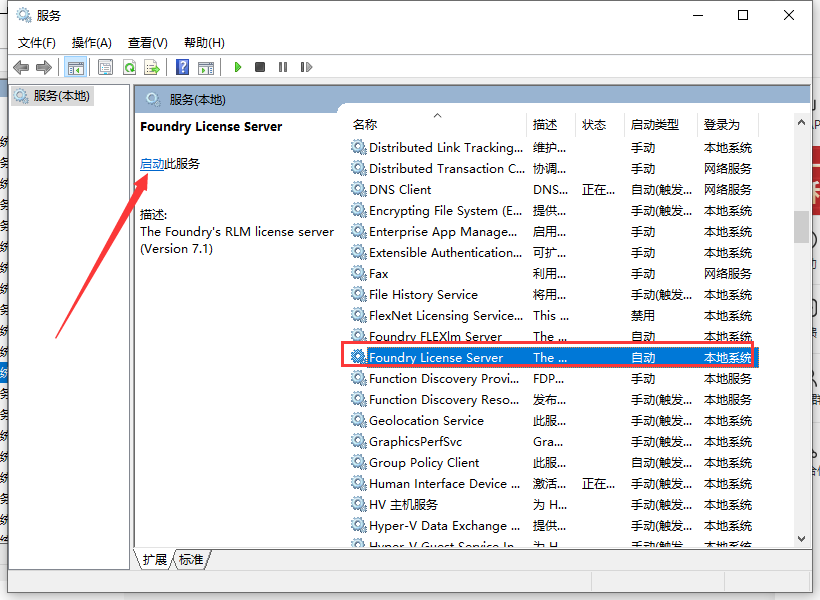Select Group Policy Client name

click(x=424, y=462)
